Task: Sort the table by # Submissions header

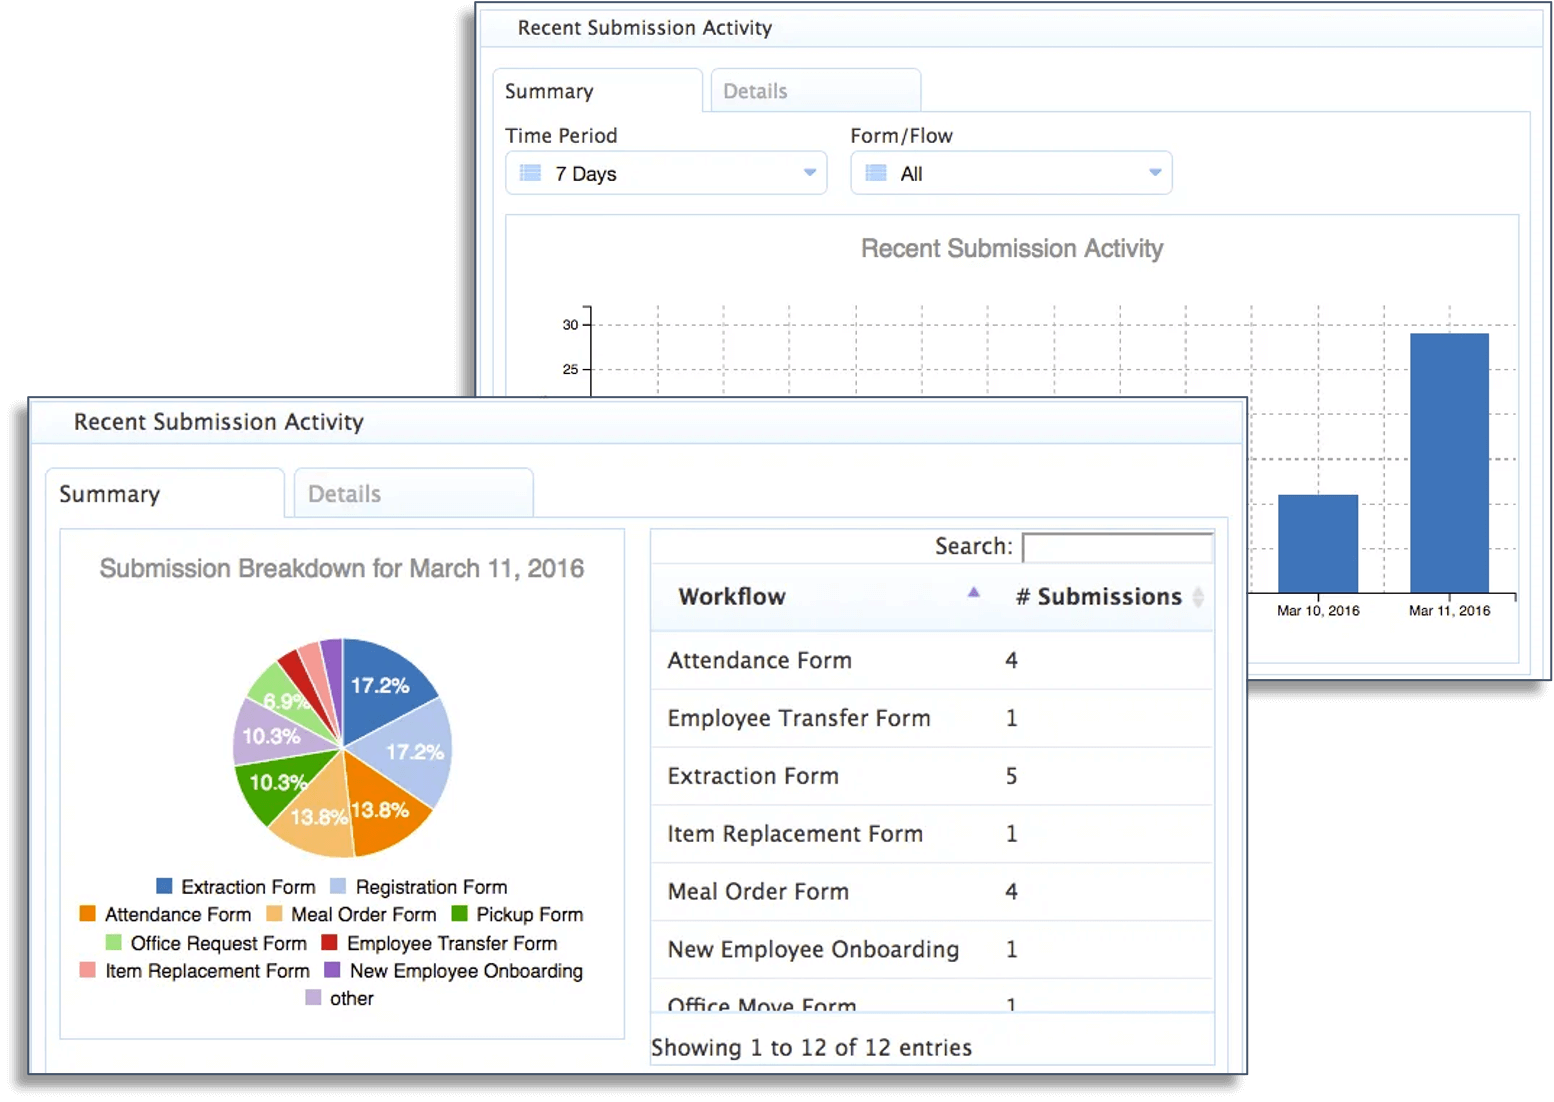Action: click(x=1098, y=596)
